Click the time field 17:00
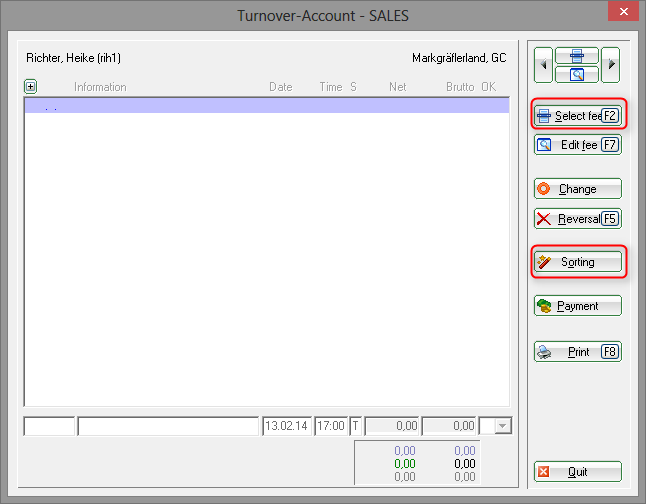Screen dimensions: 646x504 [x=331, y=426]
